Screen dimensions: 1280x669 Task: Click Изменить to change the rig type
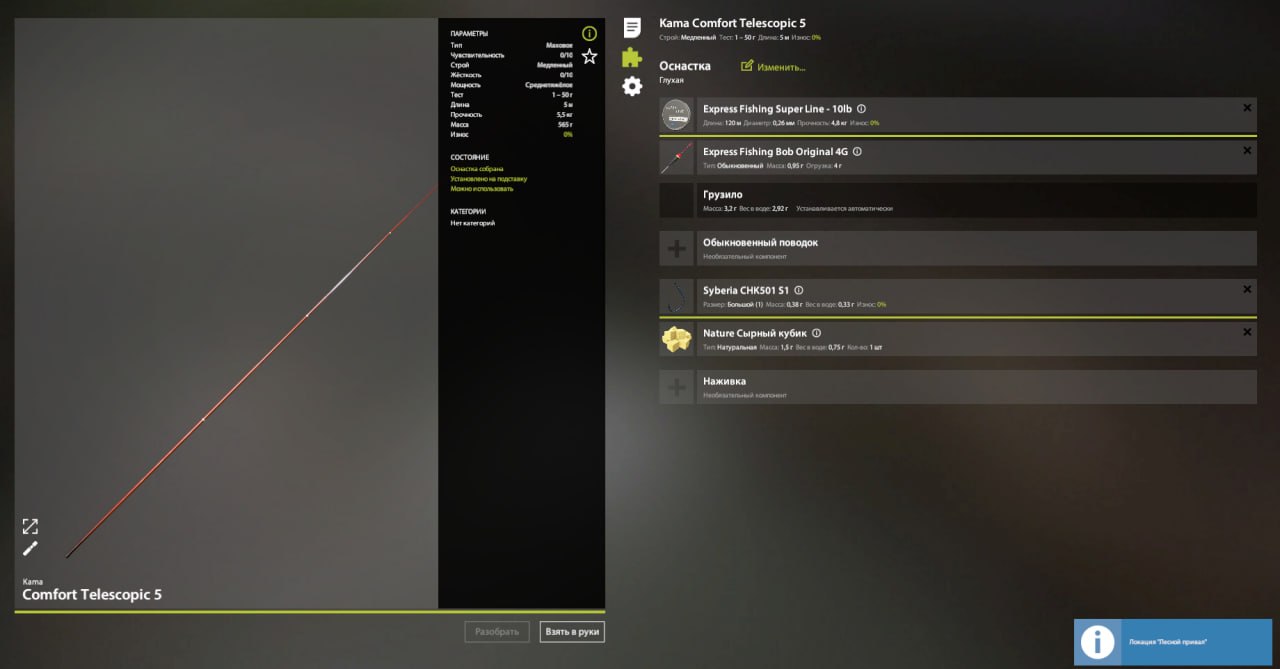tap(781, 67)
